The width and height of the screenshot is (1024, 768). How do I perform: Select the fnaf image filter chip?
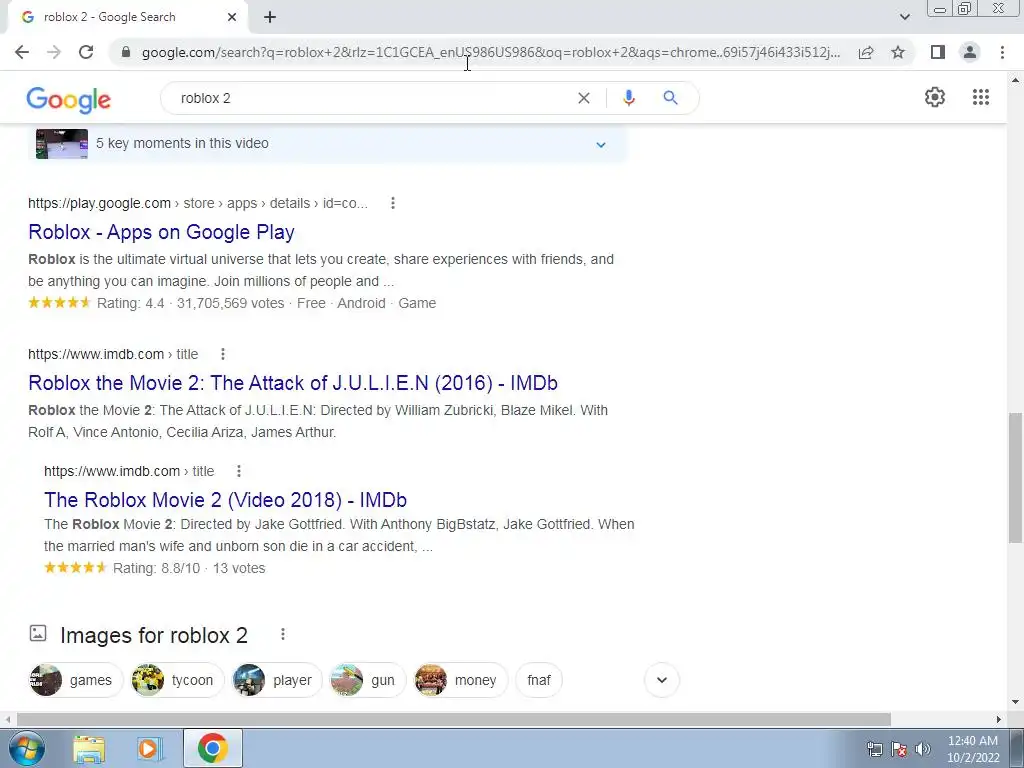[x=539, y=680]
